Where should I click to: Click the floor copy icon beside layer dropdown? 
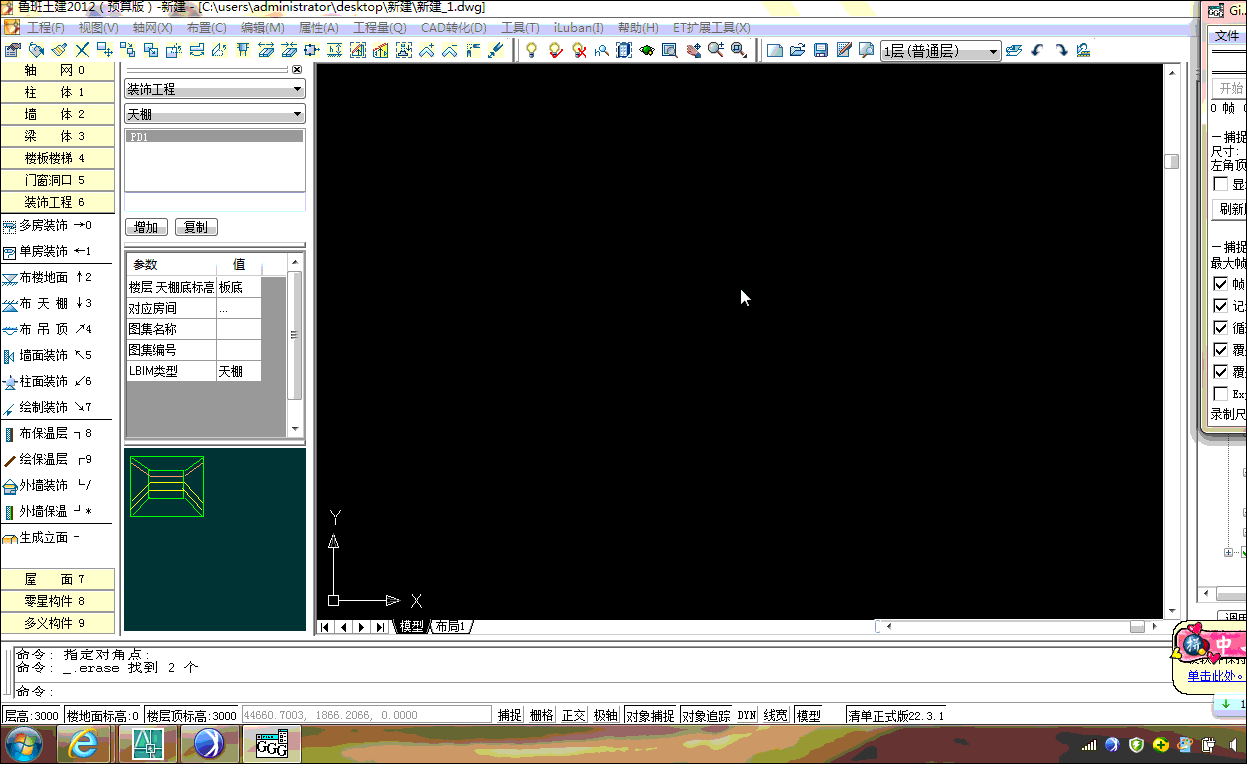[x=1014, y=50]
